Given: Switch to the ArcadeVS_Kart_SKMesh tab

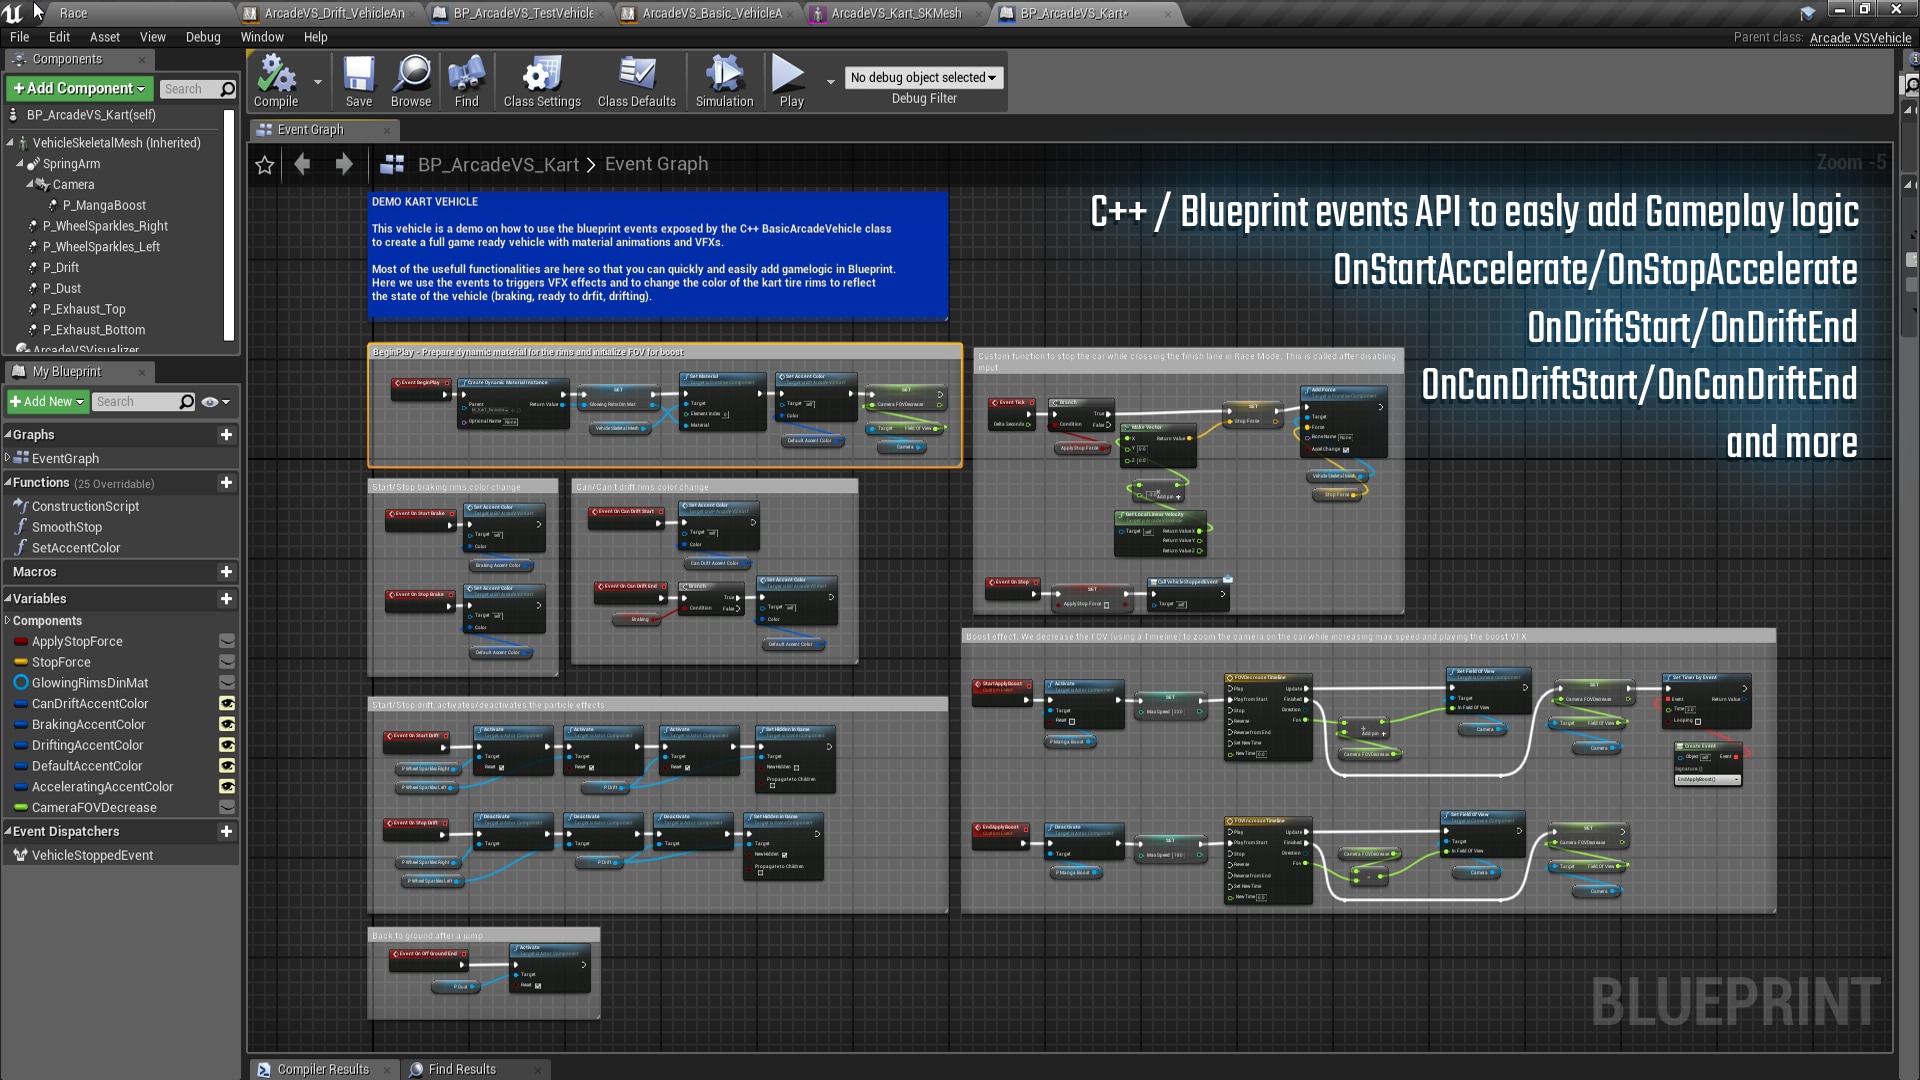Looking at the screenshot, I should click(894, 13).
